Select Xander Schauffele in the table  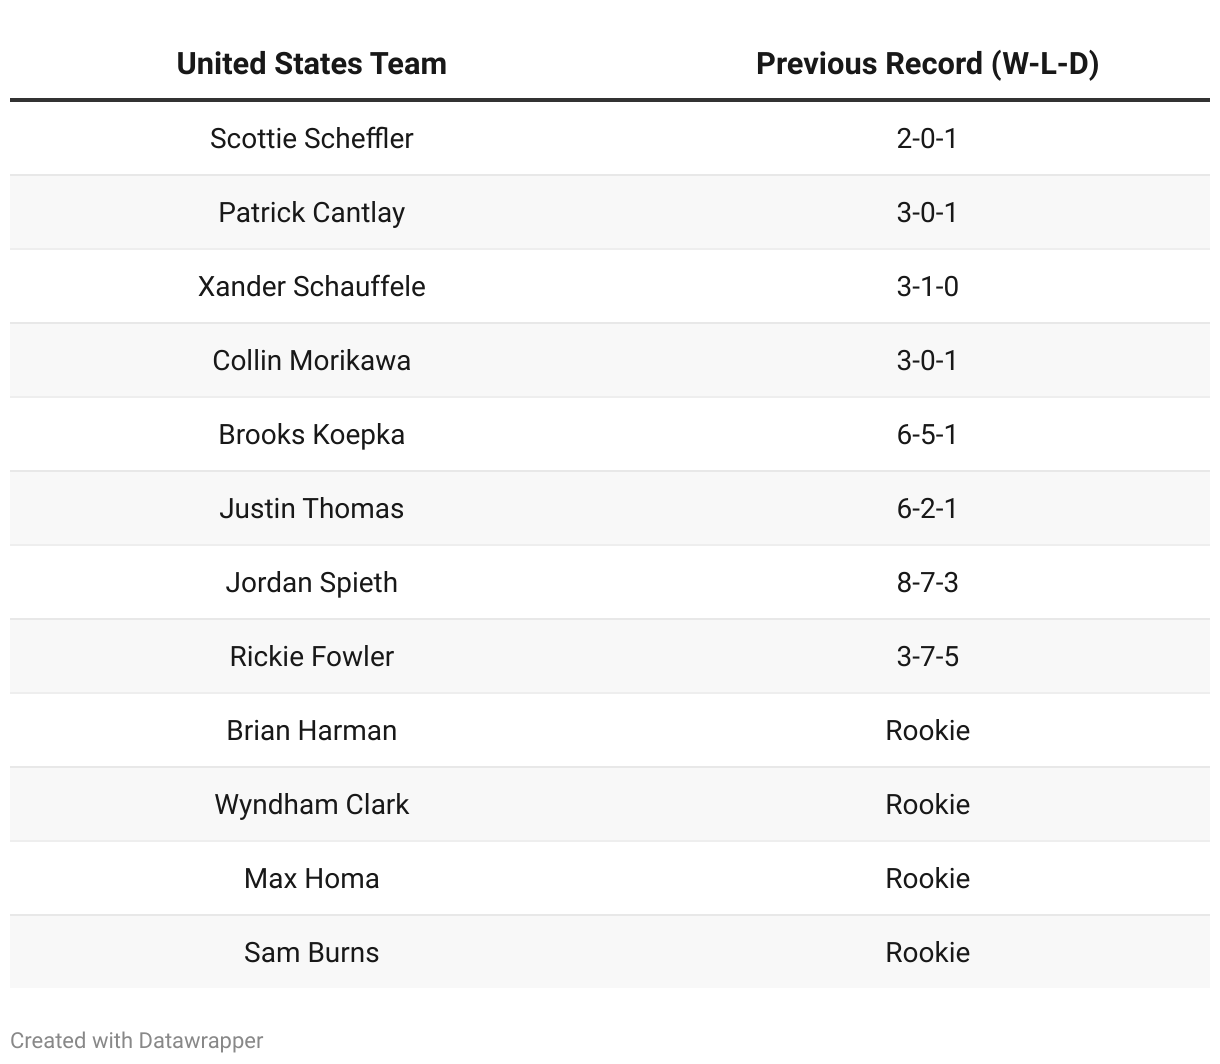click(x=311, y=286)
